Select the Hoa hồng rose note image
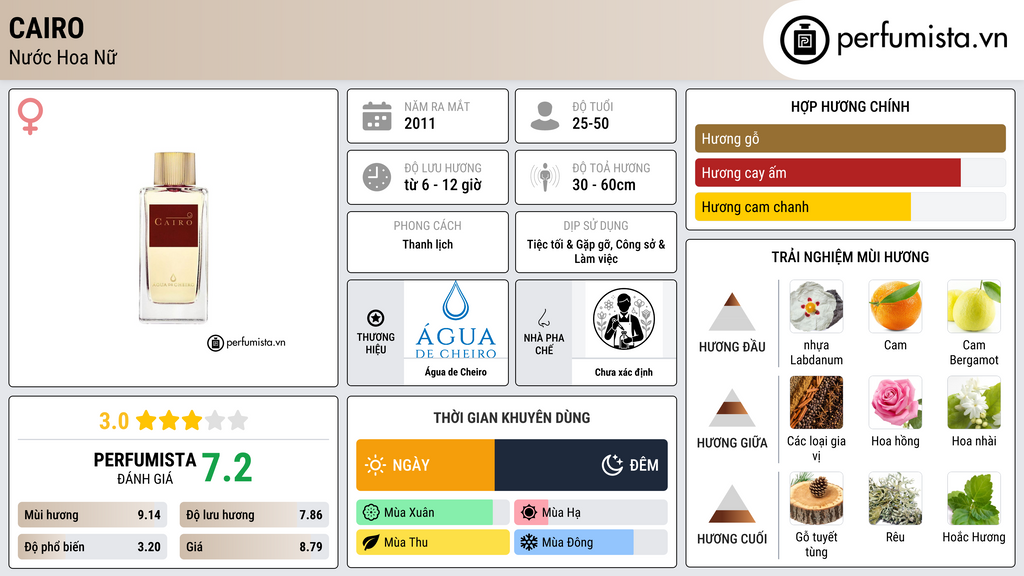 click(895, 402)
